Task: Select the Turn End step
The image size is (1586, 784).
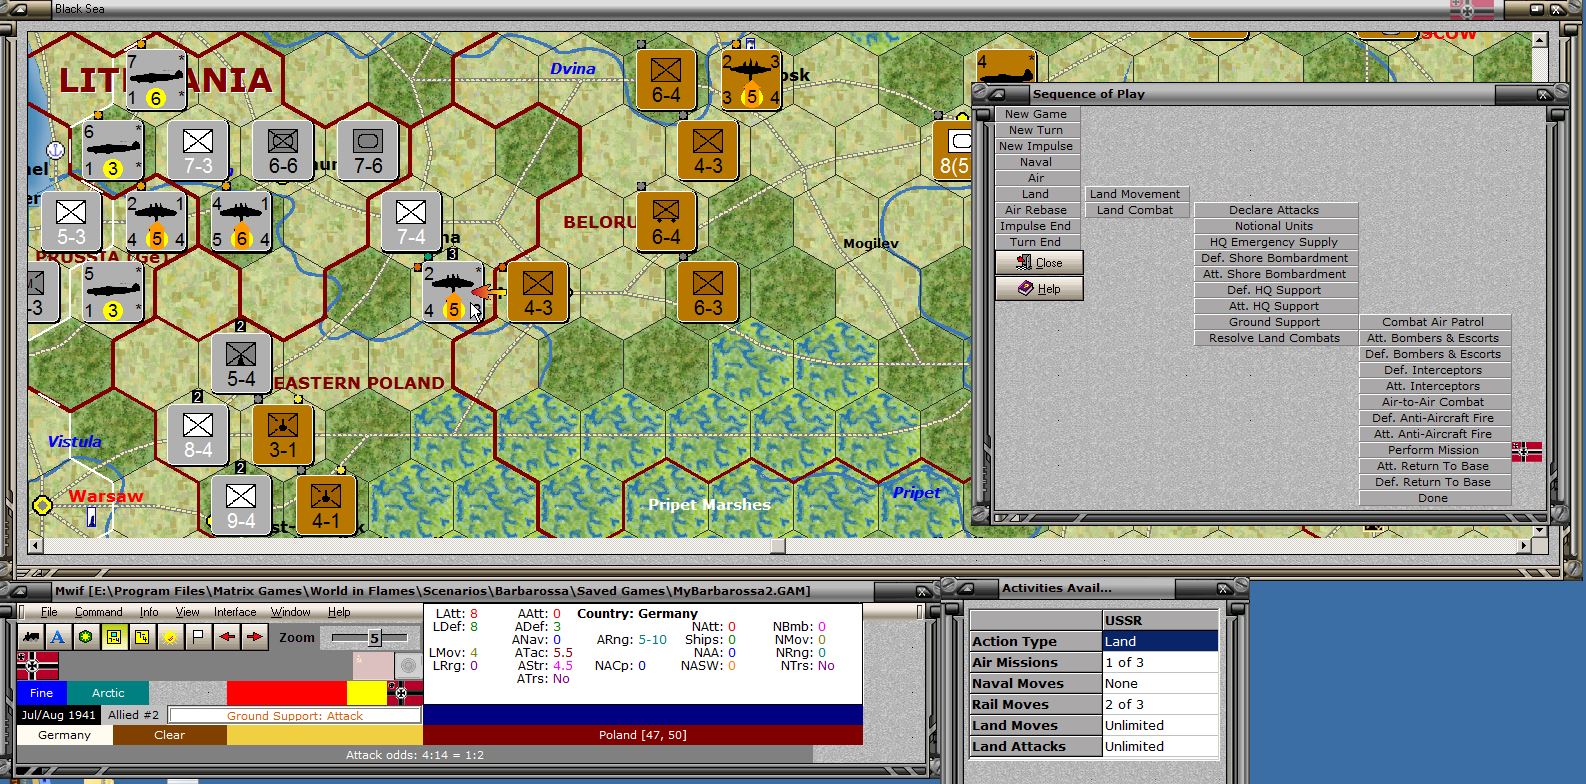Action: point(1036,242)
